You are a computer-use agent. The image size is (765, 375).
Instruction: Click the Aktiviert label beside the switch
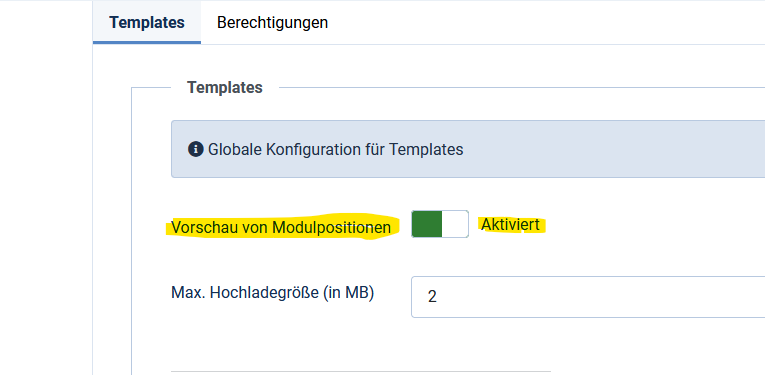pos(510,225)
